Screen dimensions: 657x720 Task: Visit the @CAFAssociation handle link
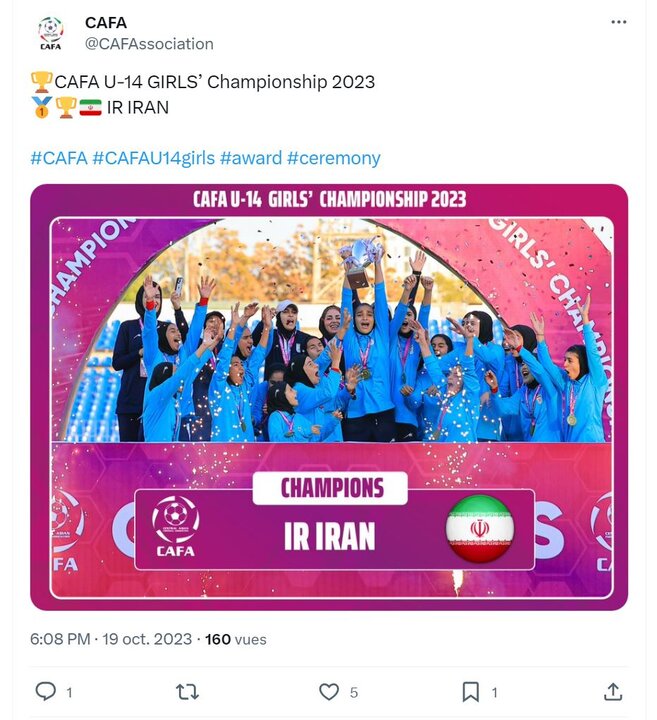[x=149, y=44]
